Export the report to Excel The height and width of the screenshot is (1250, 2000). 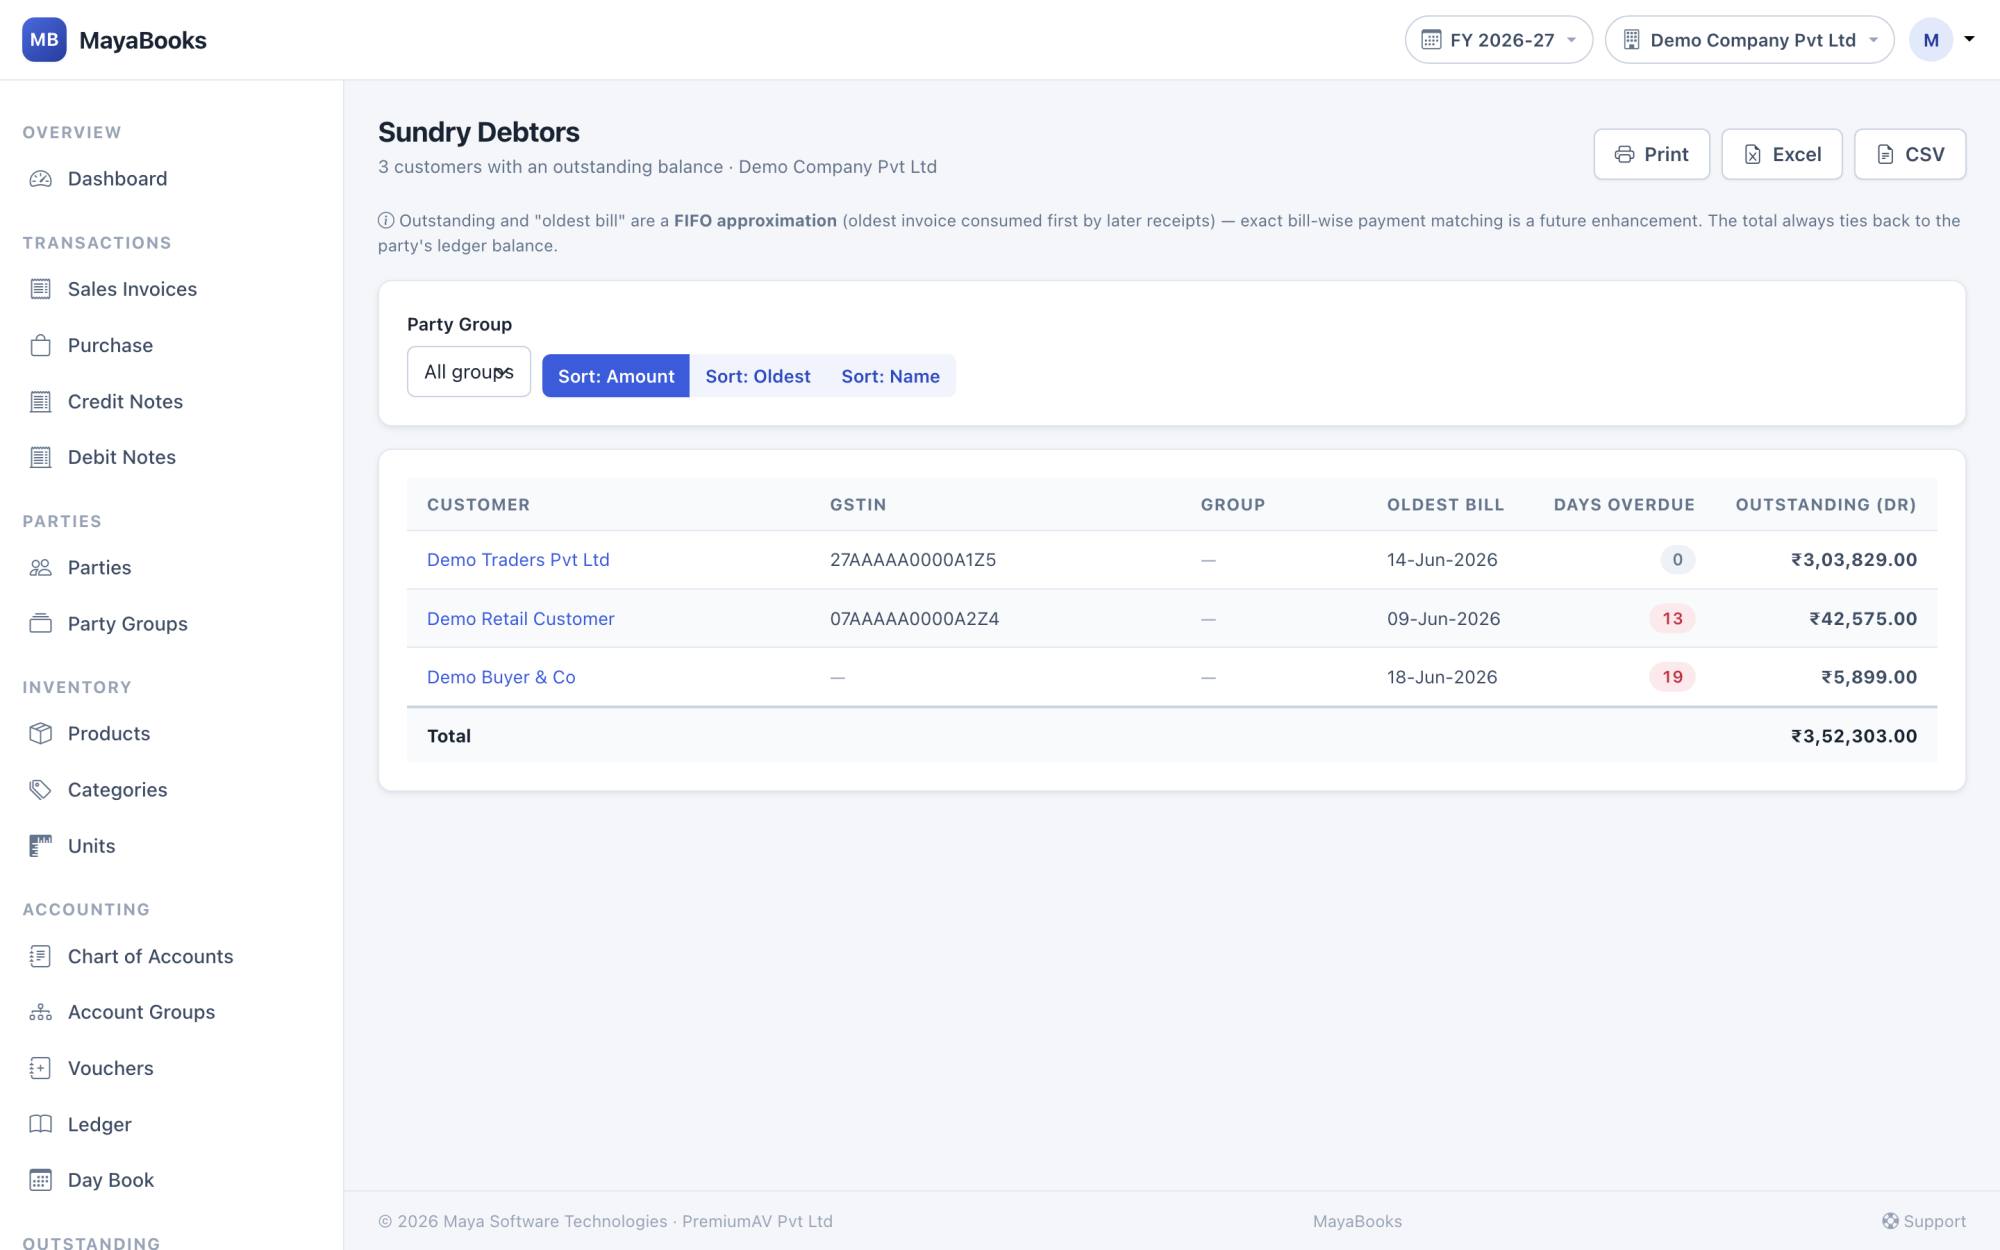pos(1781,154)
